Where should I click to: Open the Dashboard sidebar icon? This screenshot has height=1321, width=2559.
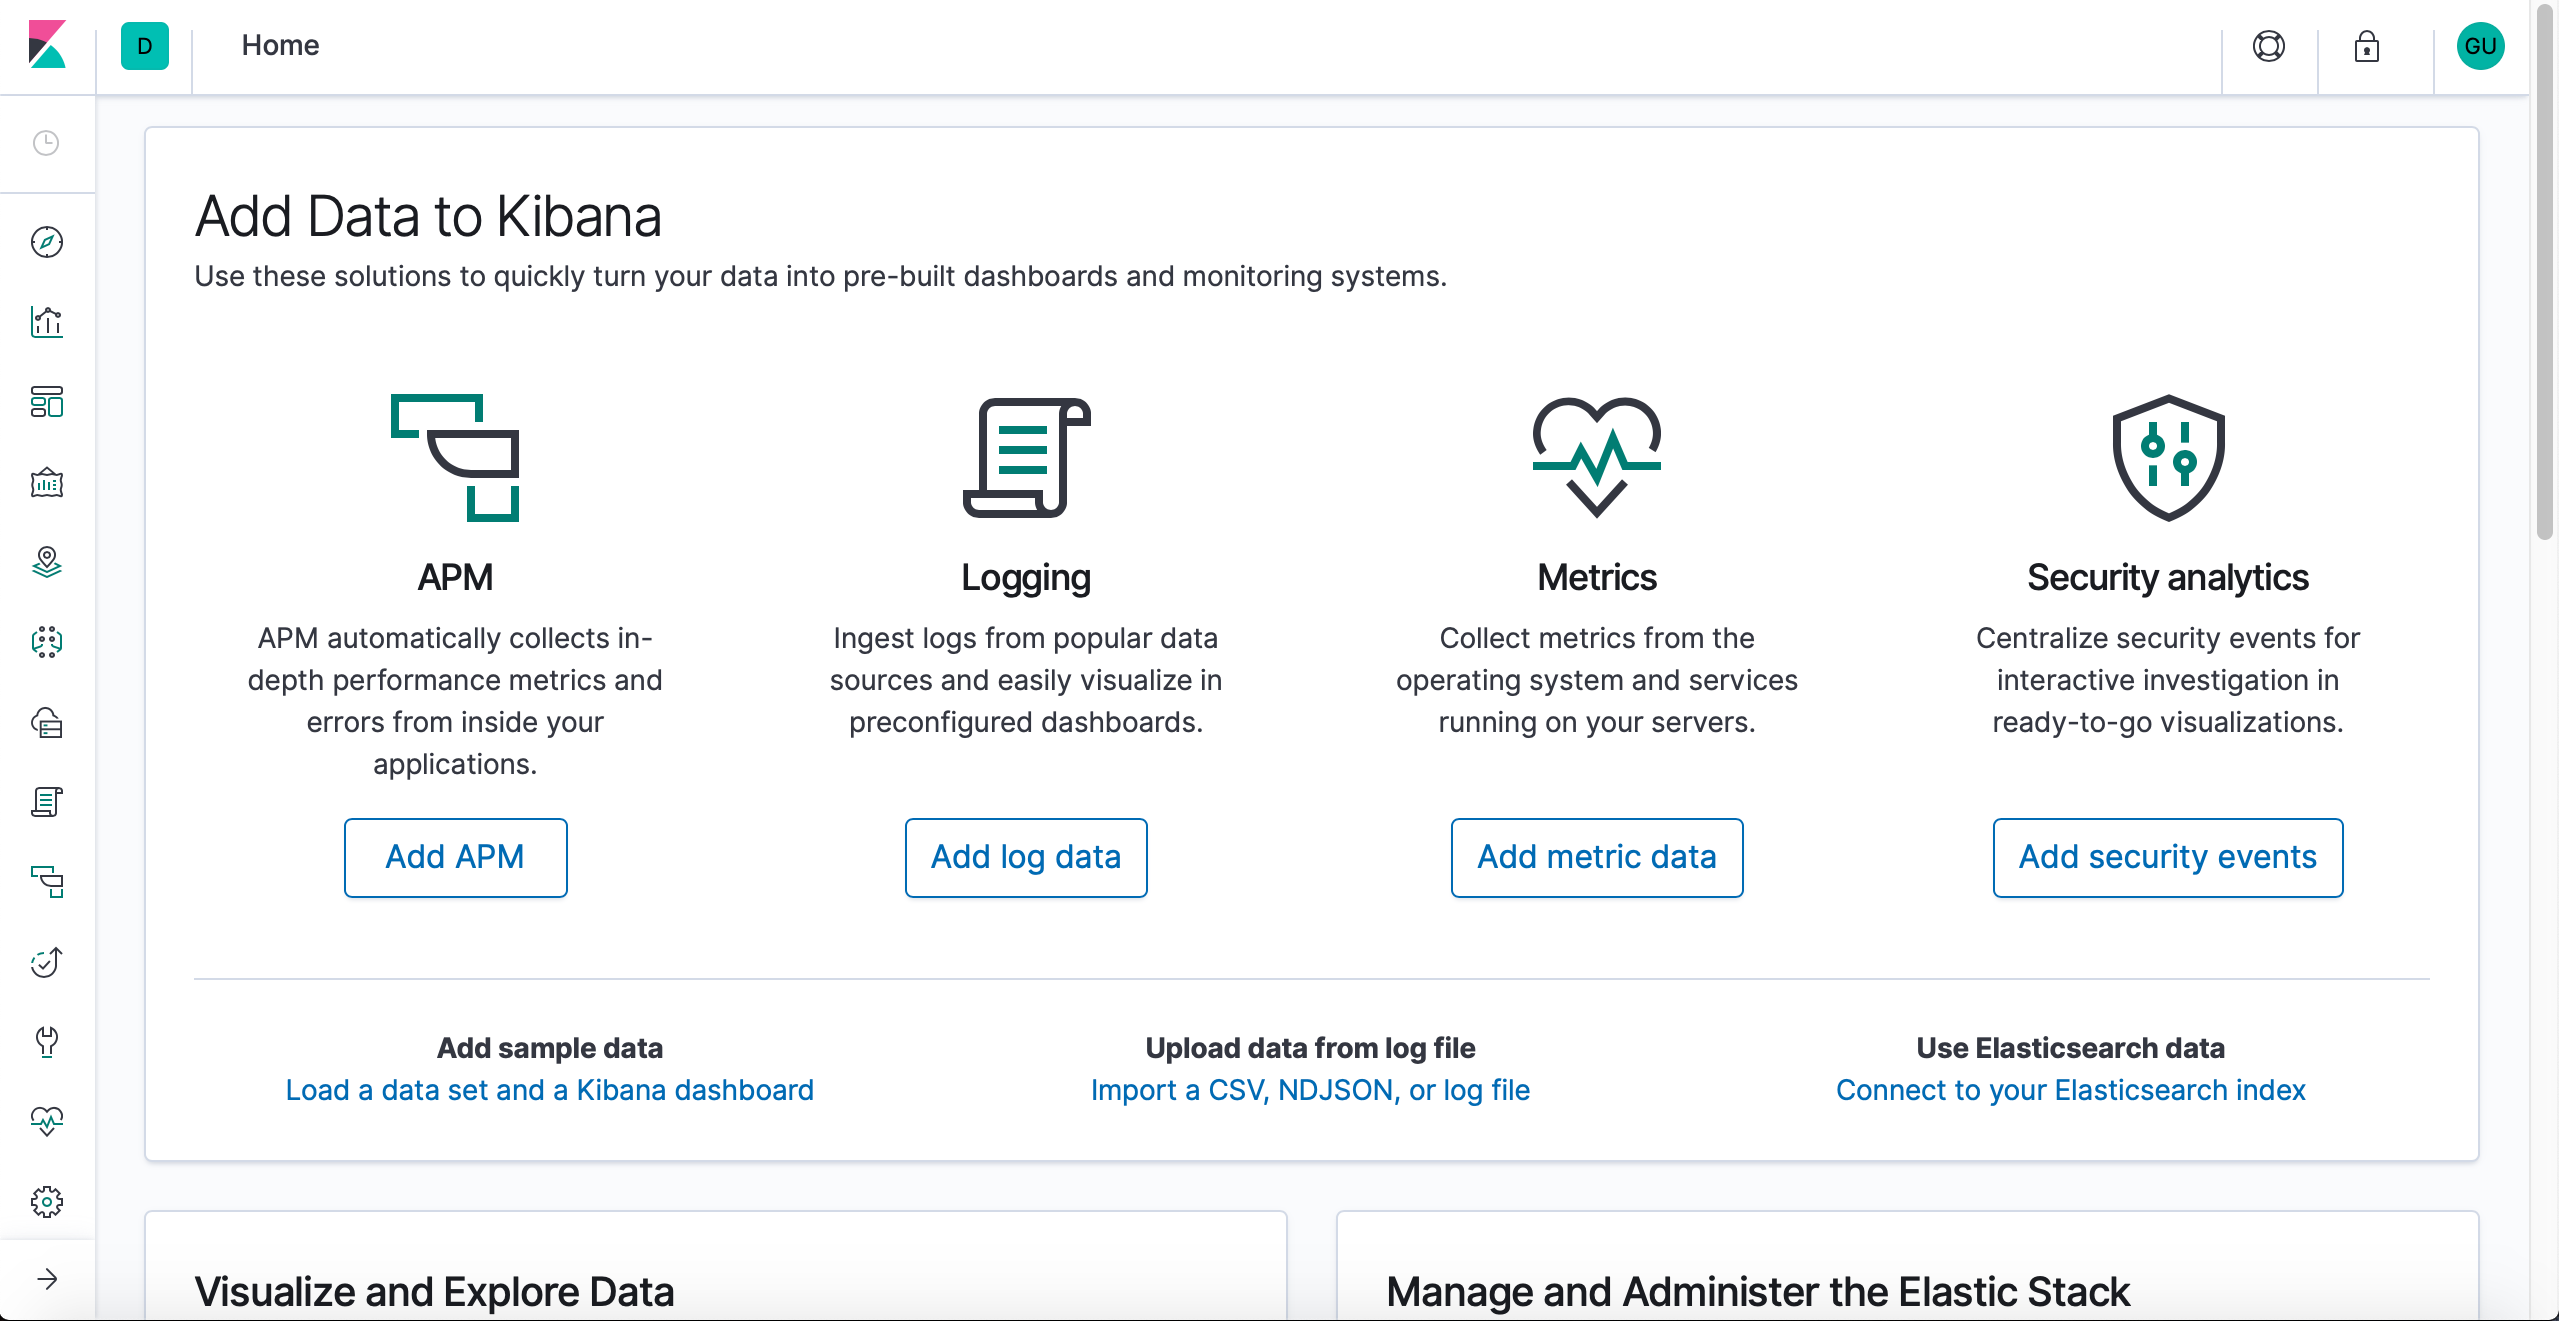tap(47, 402)
